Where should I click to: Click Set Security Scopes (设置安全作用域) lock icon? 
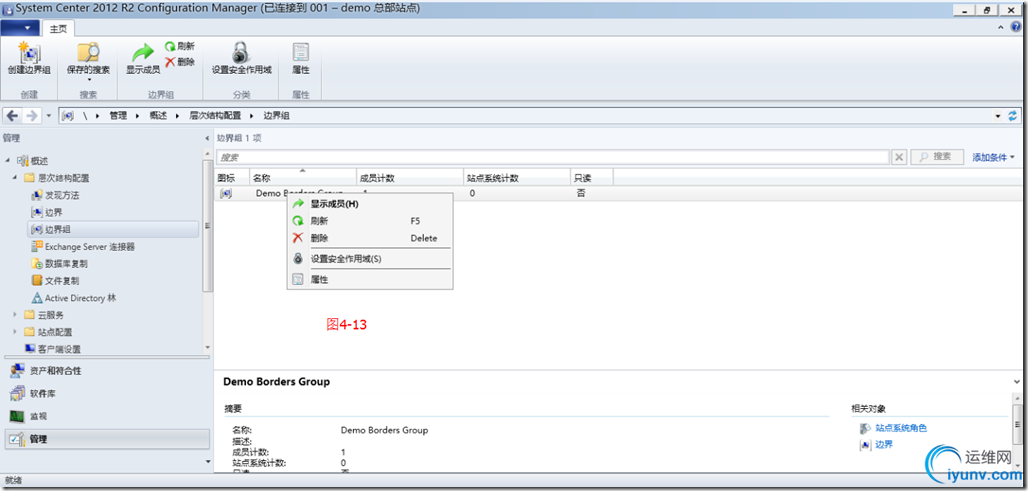[241, 53]
